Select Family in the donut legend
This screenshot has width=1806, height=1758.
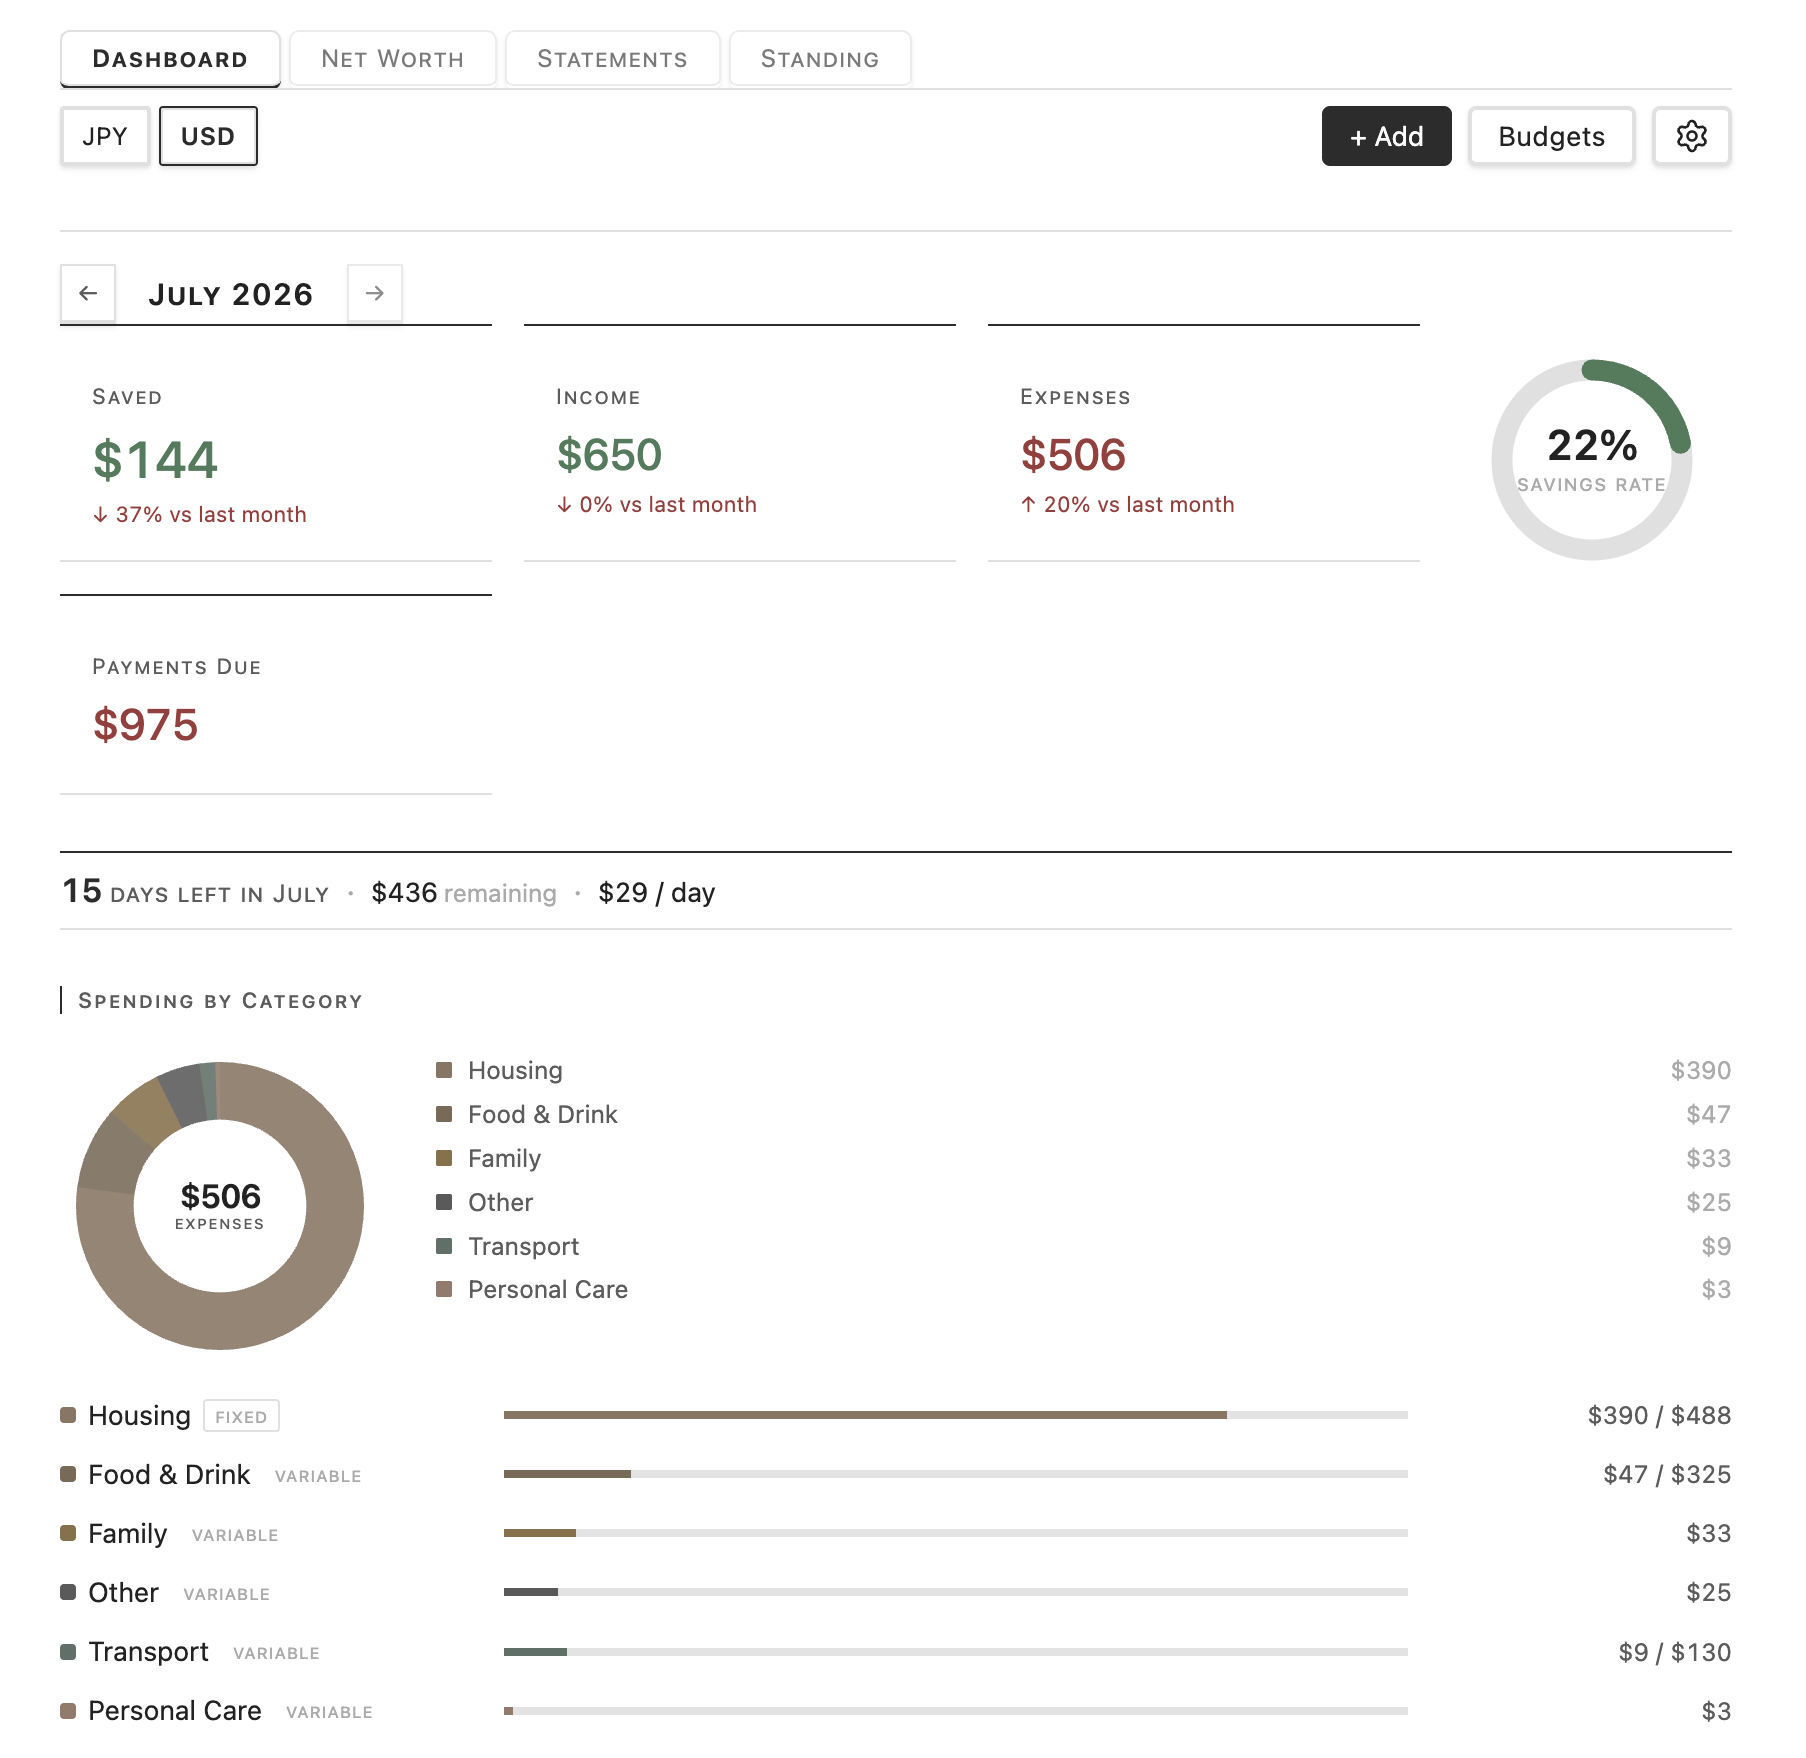(504, 1158)
